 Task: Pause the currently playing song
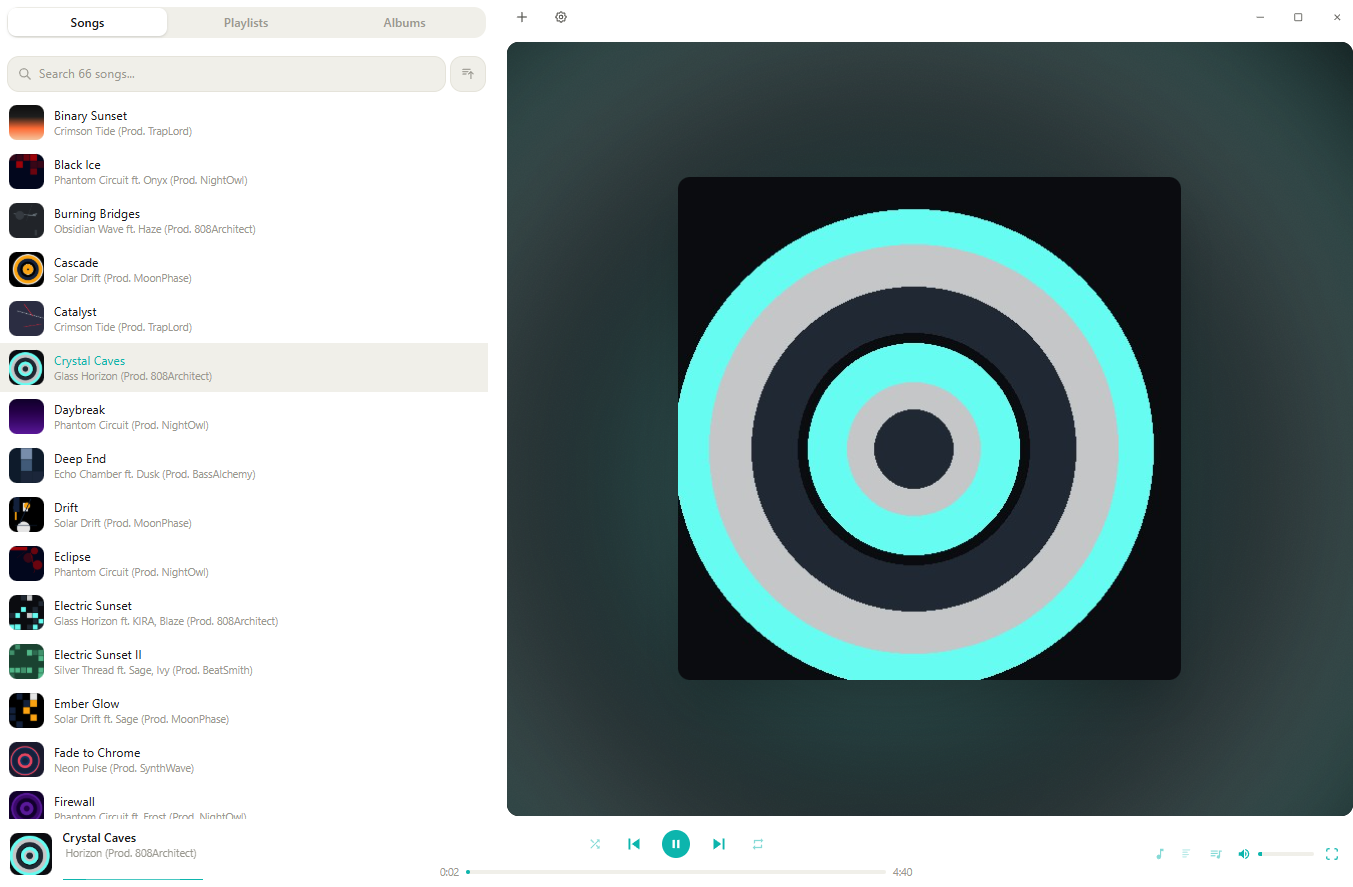(676, 844)
